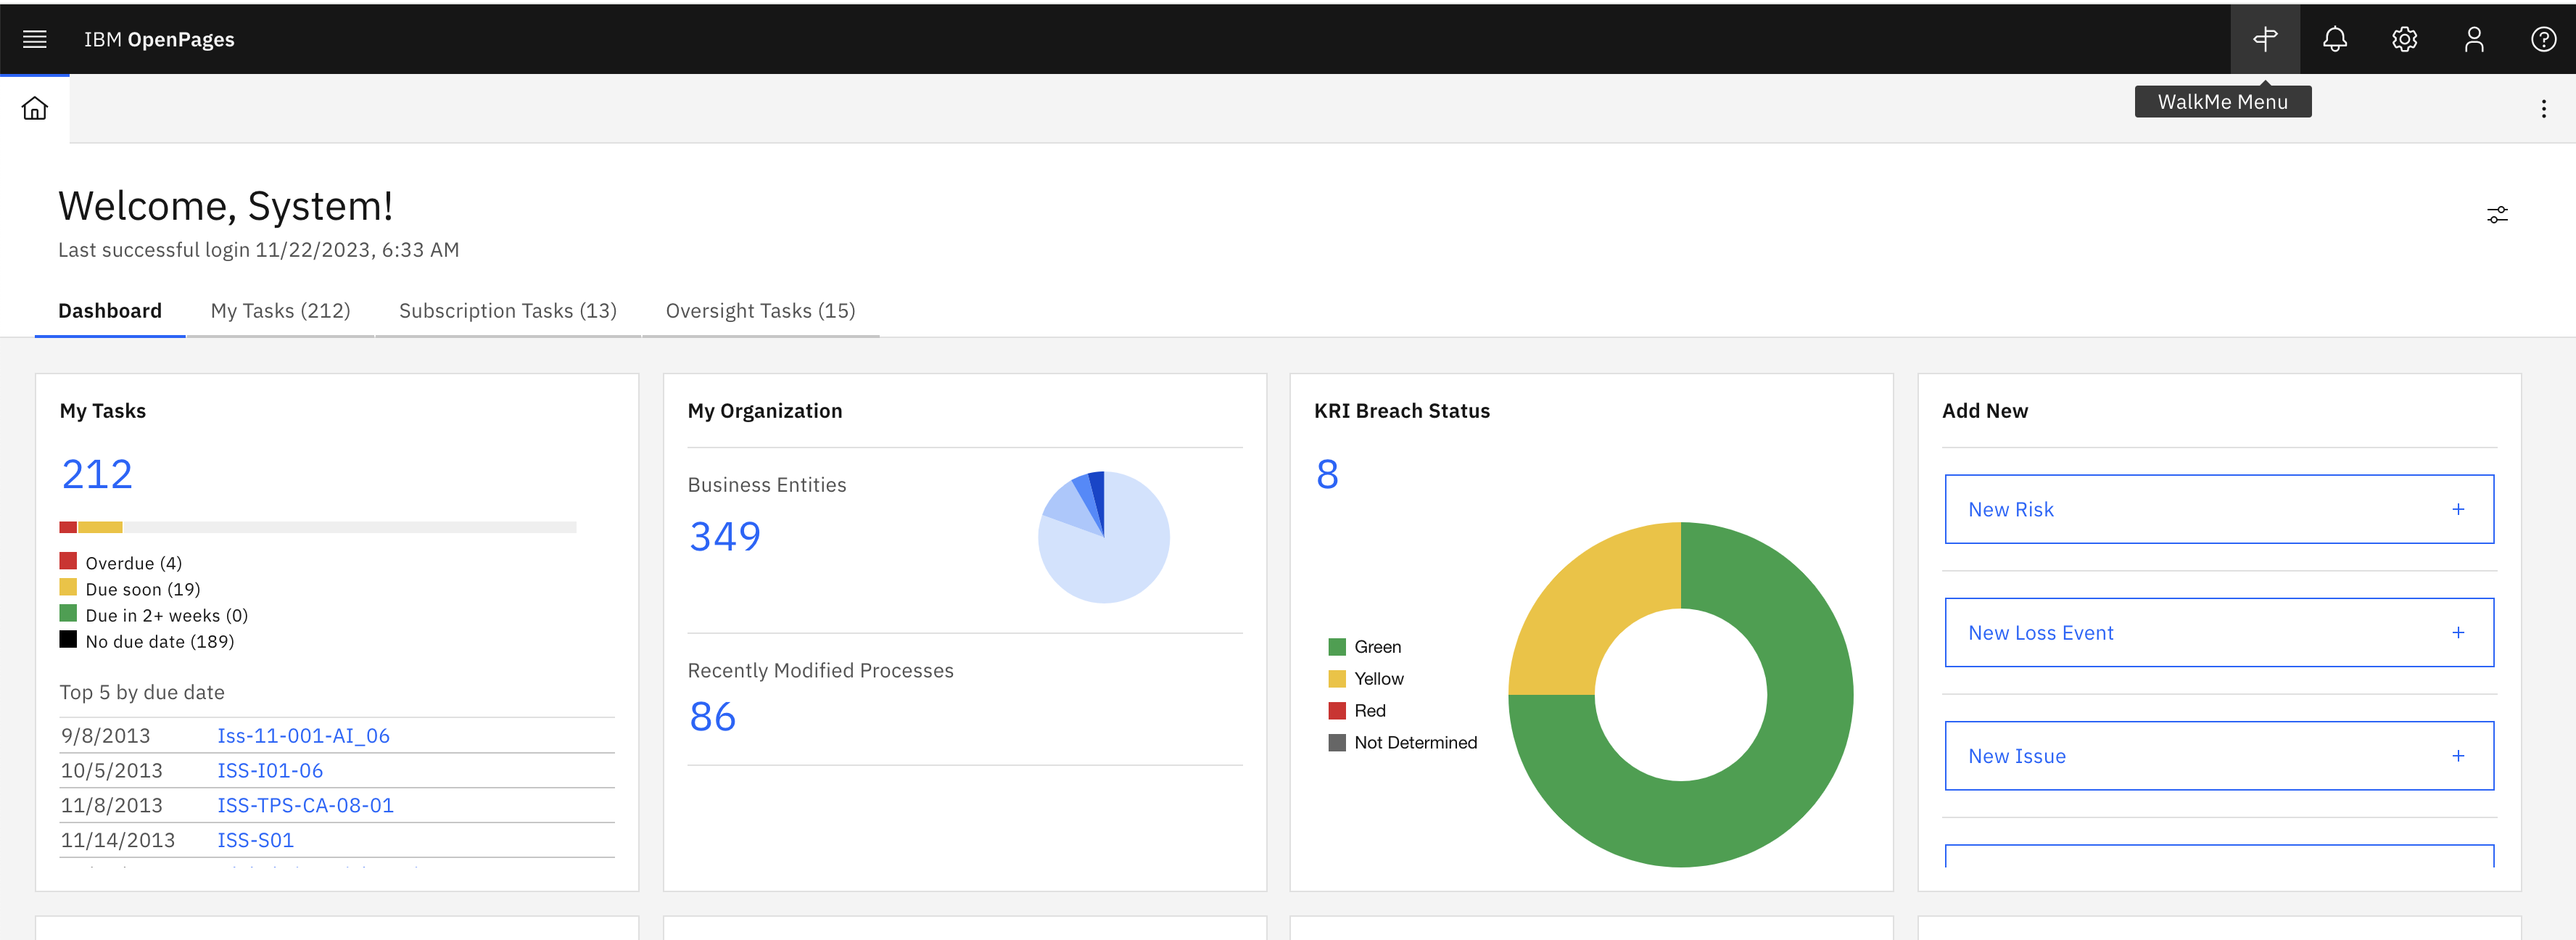Switch to the Oversight Tasks (15) tab
The height and width of the screenshot is (940, 2576).
760,310
